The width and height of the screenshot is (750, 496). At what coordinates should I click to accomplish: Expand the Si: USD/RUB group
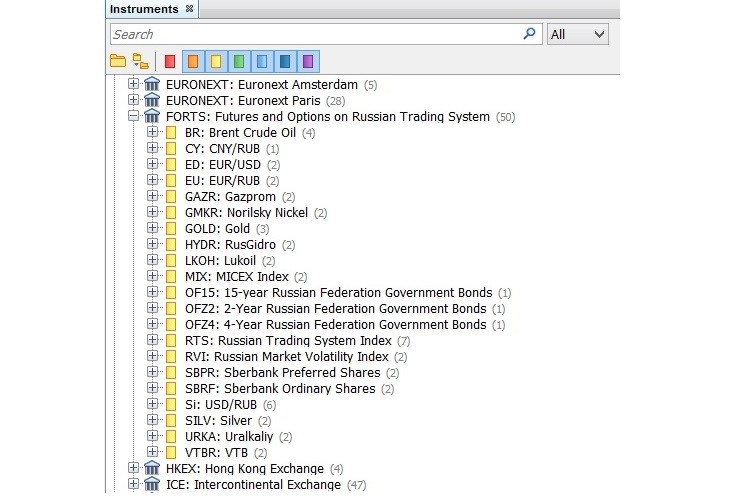[x=153, y=404]
